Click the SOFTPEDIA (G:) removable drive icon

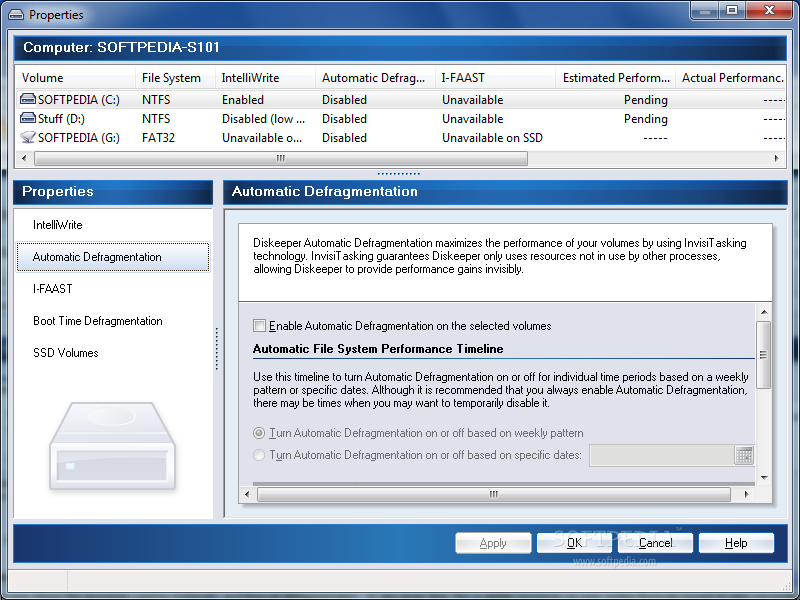click(x=28, y=137)
